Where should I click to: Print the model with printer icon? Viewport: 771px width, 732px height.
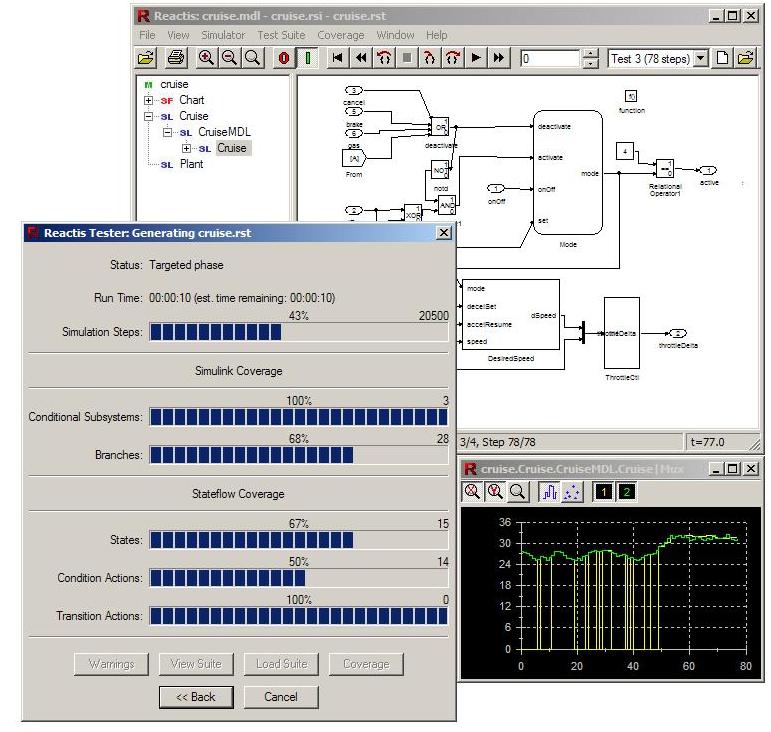pyautogui.click(x=176, y=58)
